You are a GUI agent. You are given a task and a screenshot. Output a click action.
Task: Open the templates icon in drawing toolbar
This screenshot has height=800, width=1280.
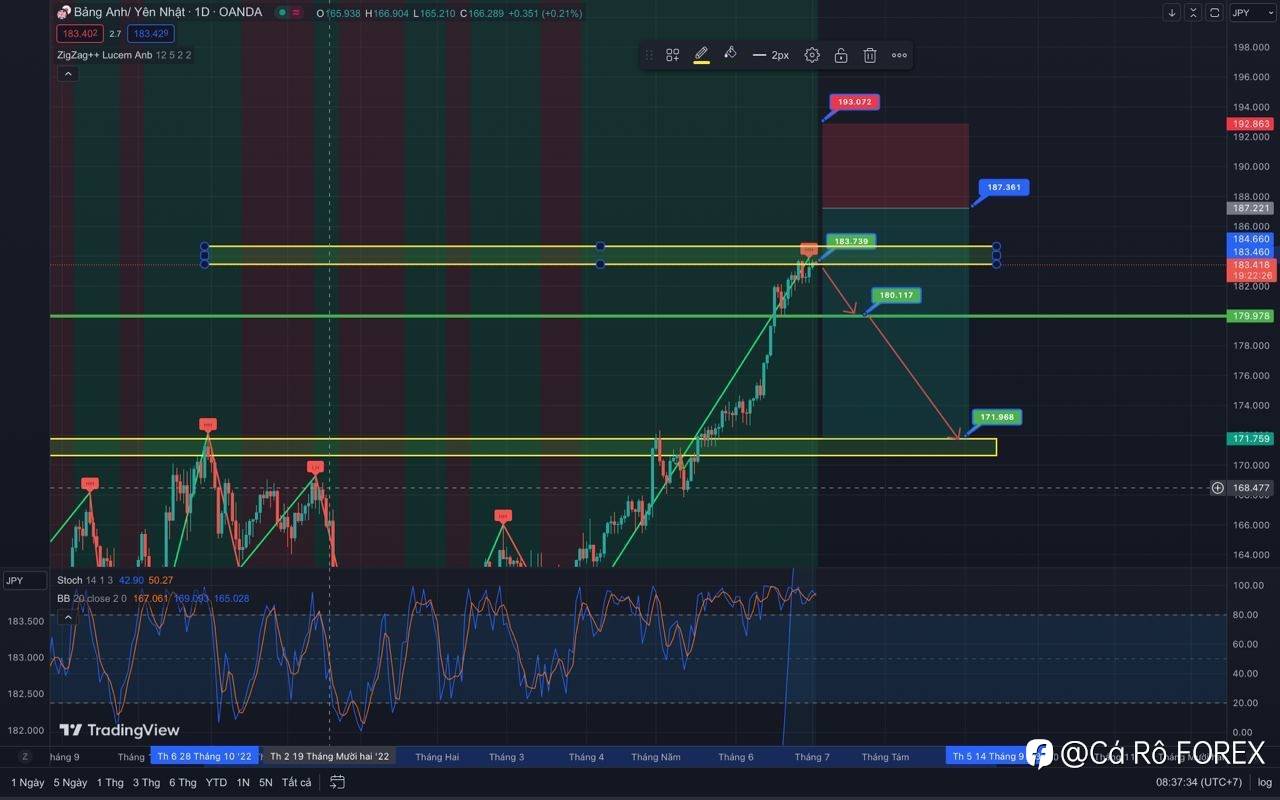pyautogui.click(x=673, y=55)
